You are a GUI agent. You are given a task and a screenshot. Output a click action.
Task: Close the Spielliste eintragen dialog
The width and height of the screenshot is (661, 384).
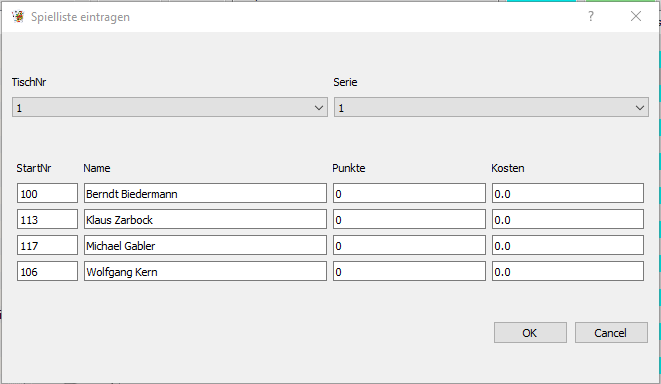636,16
